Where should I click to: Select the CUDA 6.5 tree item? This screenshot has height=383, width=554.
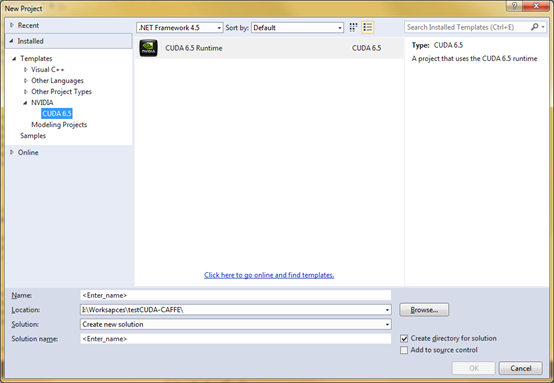pyautogui.click(x=57, y=113)
